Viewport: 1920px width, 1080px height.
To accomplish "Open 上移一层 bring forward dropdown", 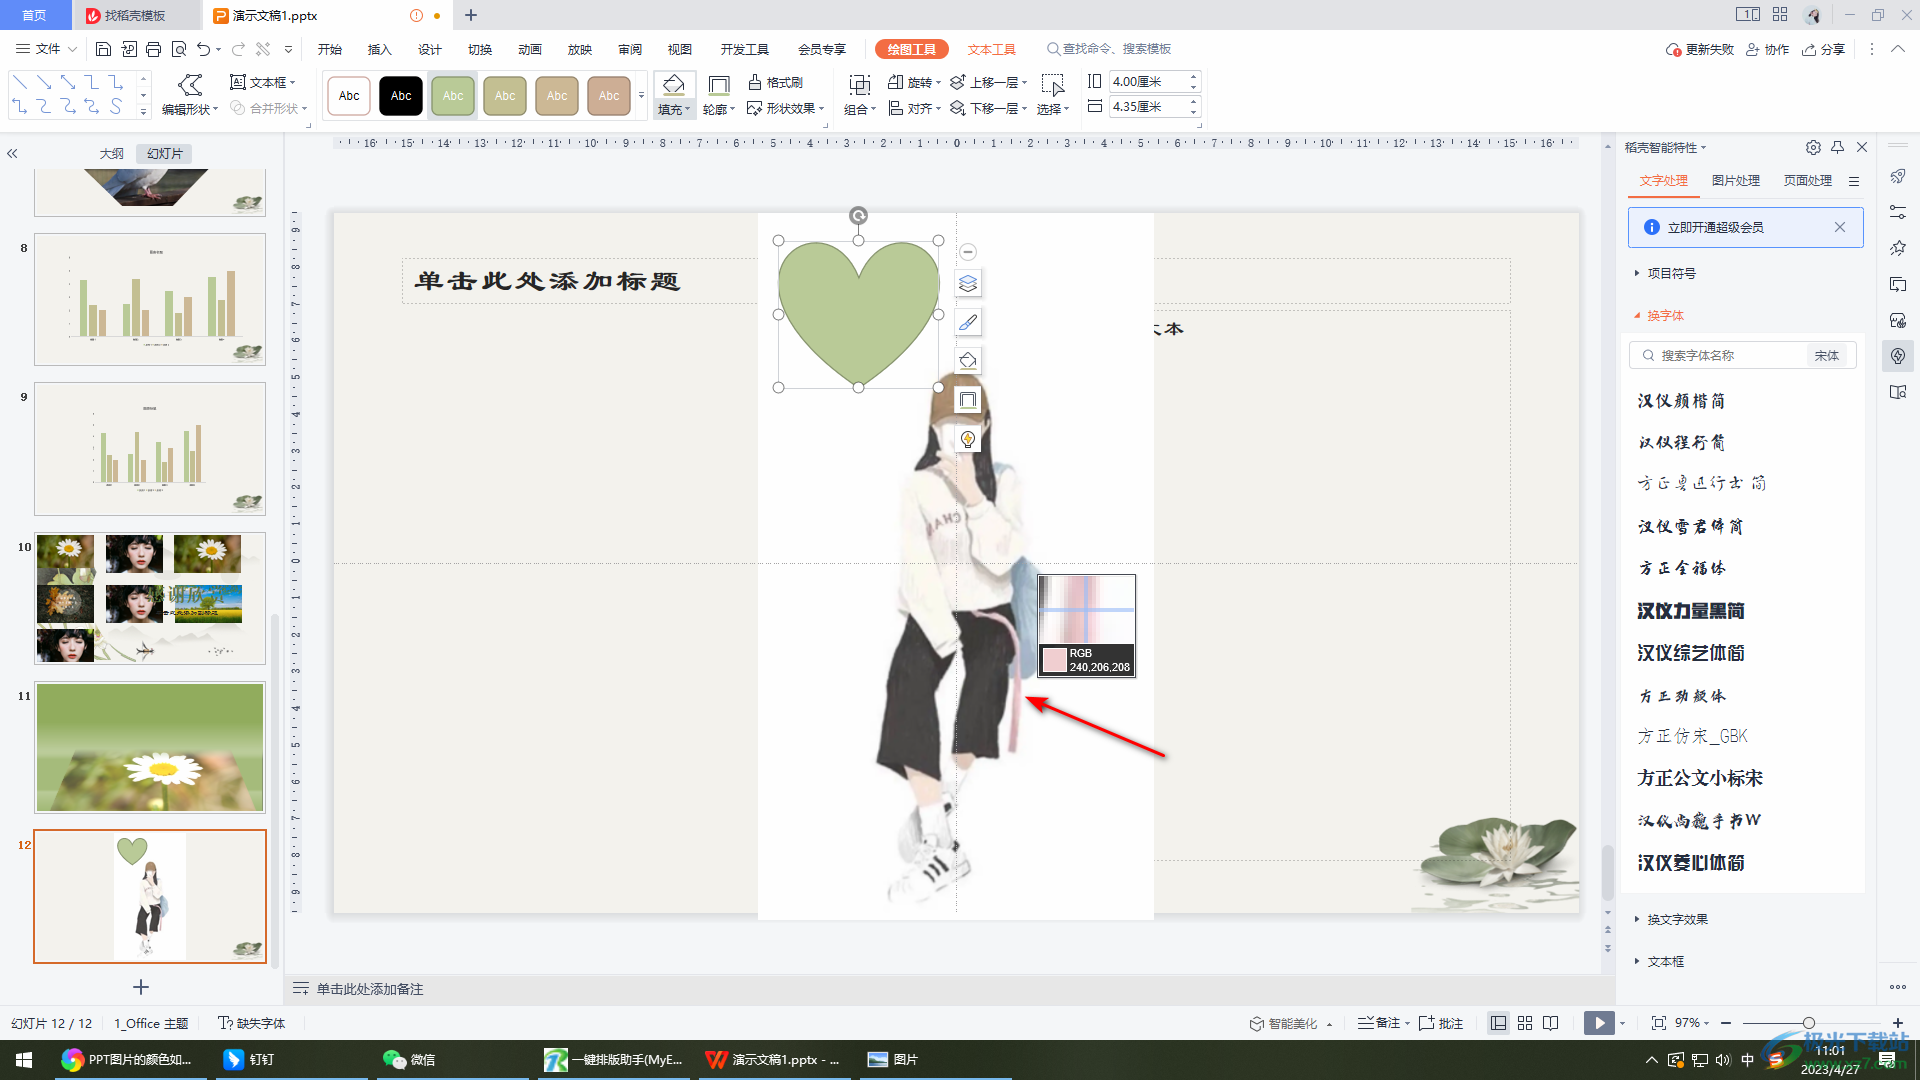I will pyautogui.click(x=988, y=82).
